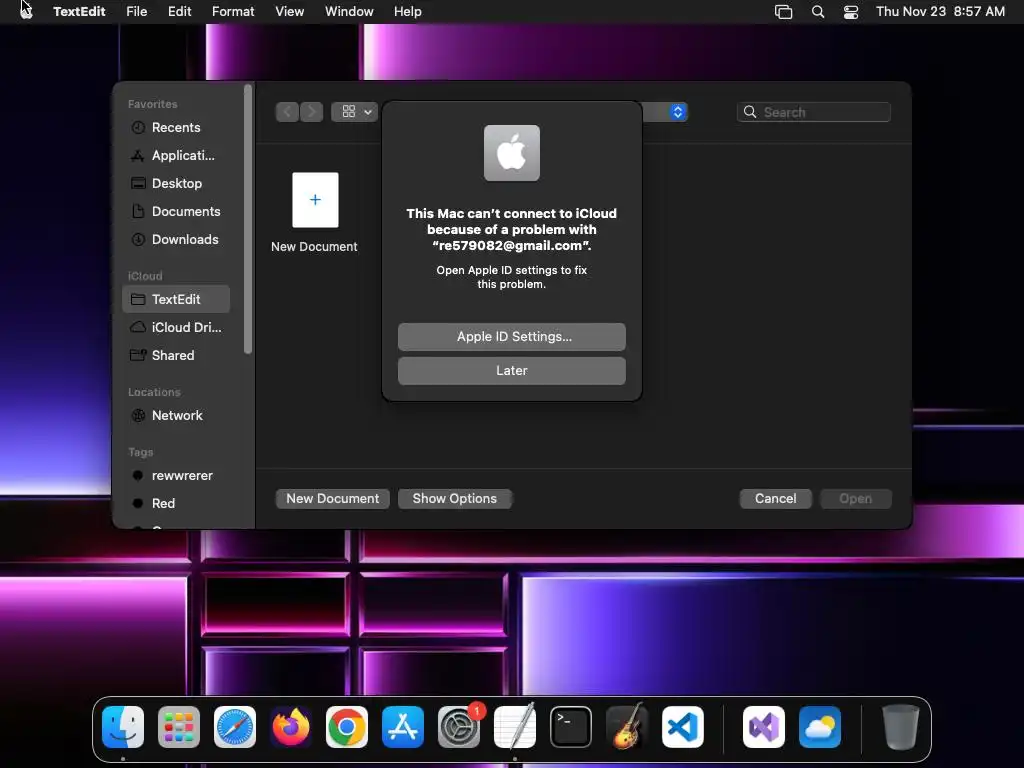
Task: Click the Show Options button
Action: coord(455,499)
